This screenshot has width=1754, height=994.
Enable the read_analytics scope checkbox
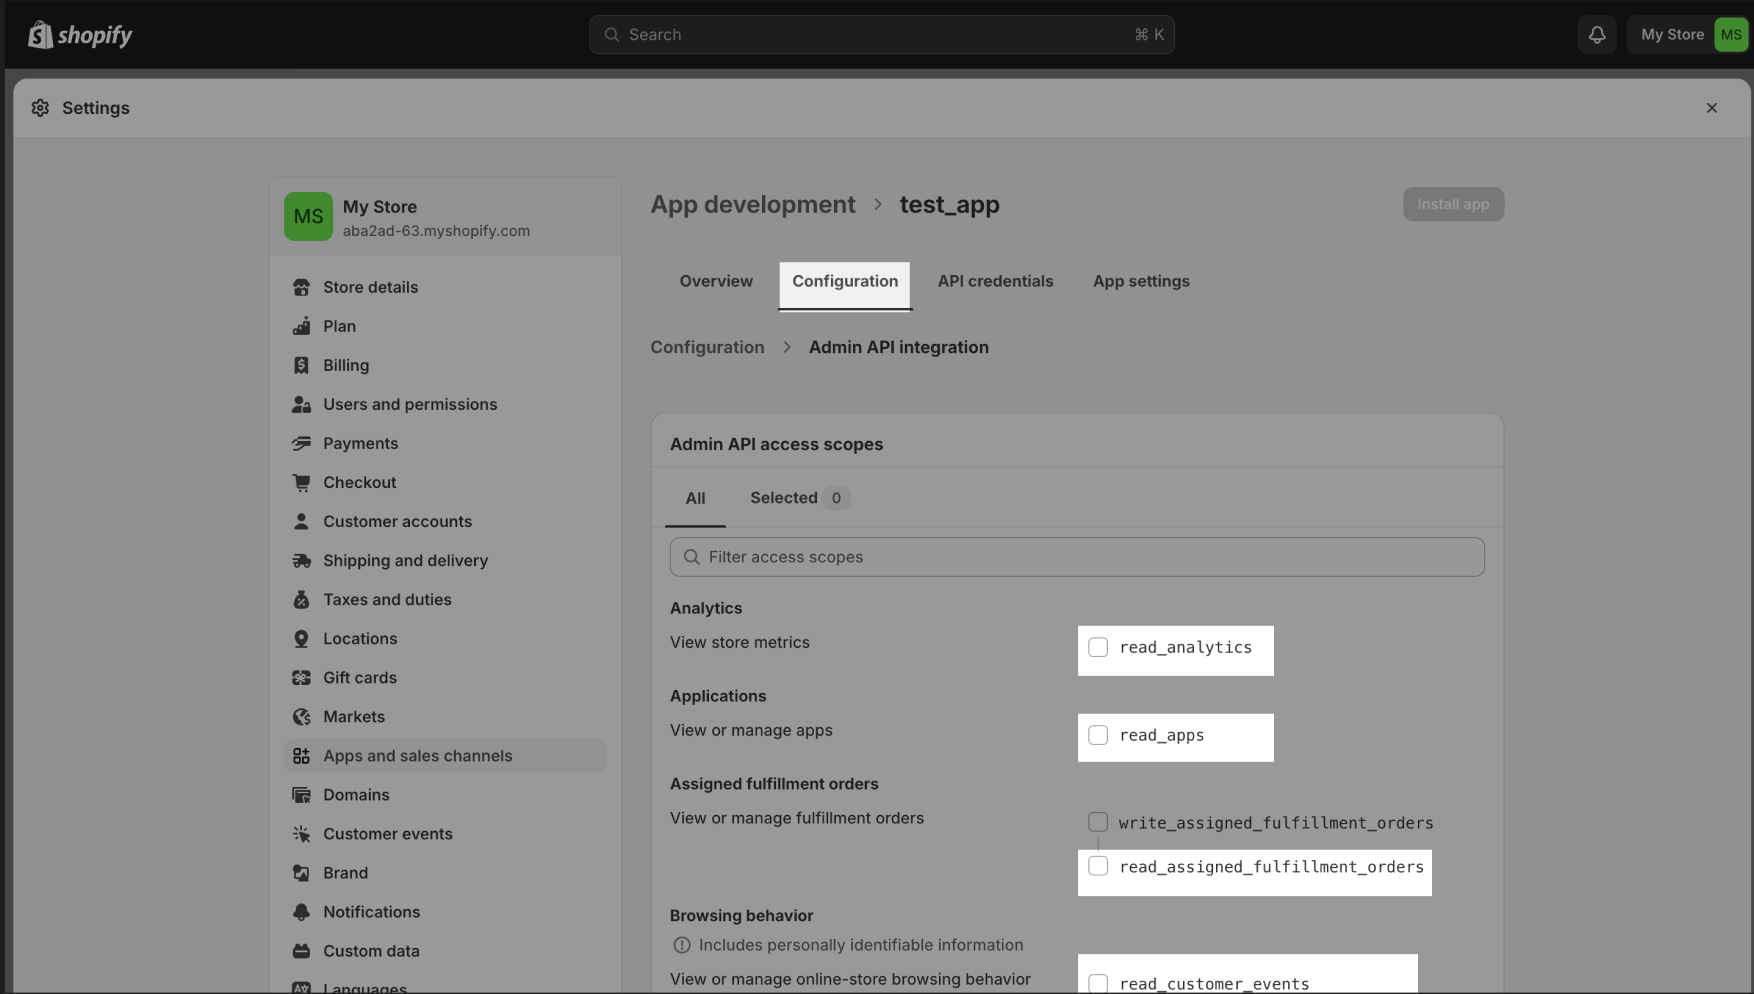[x=1098, y=648]
